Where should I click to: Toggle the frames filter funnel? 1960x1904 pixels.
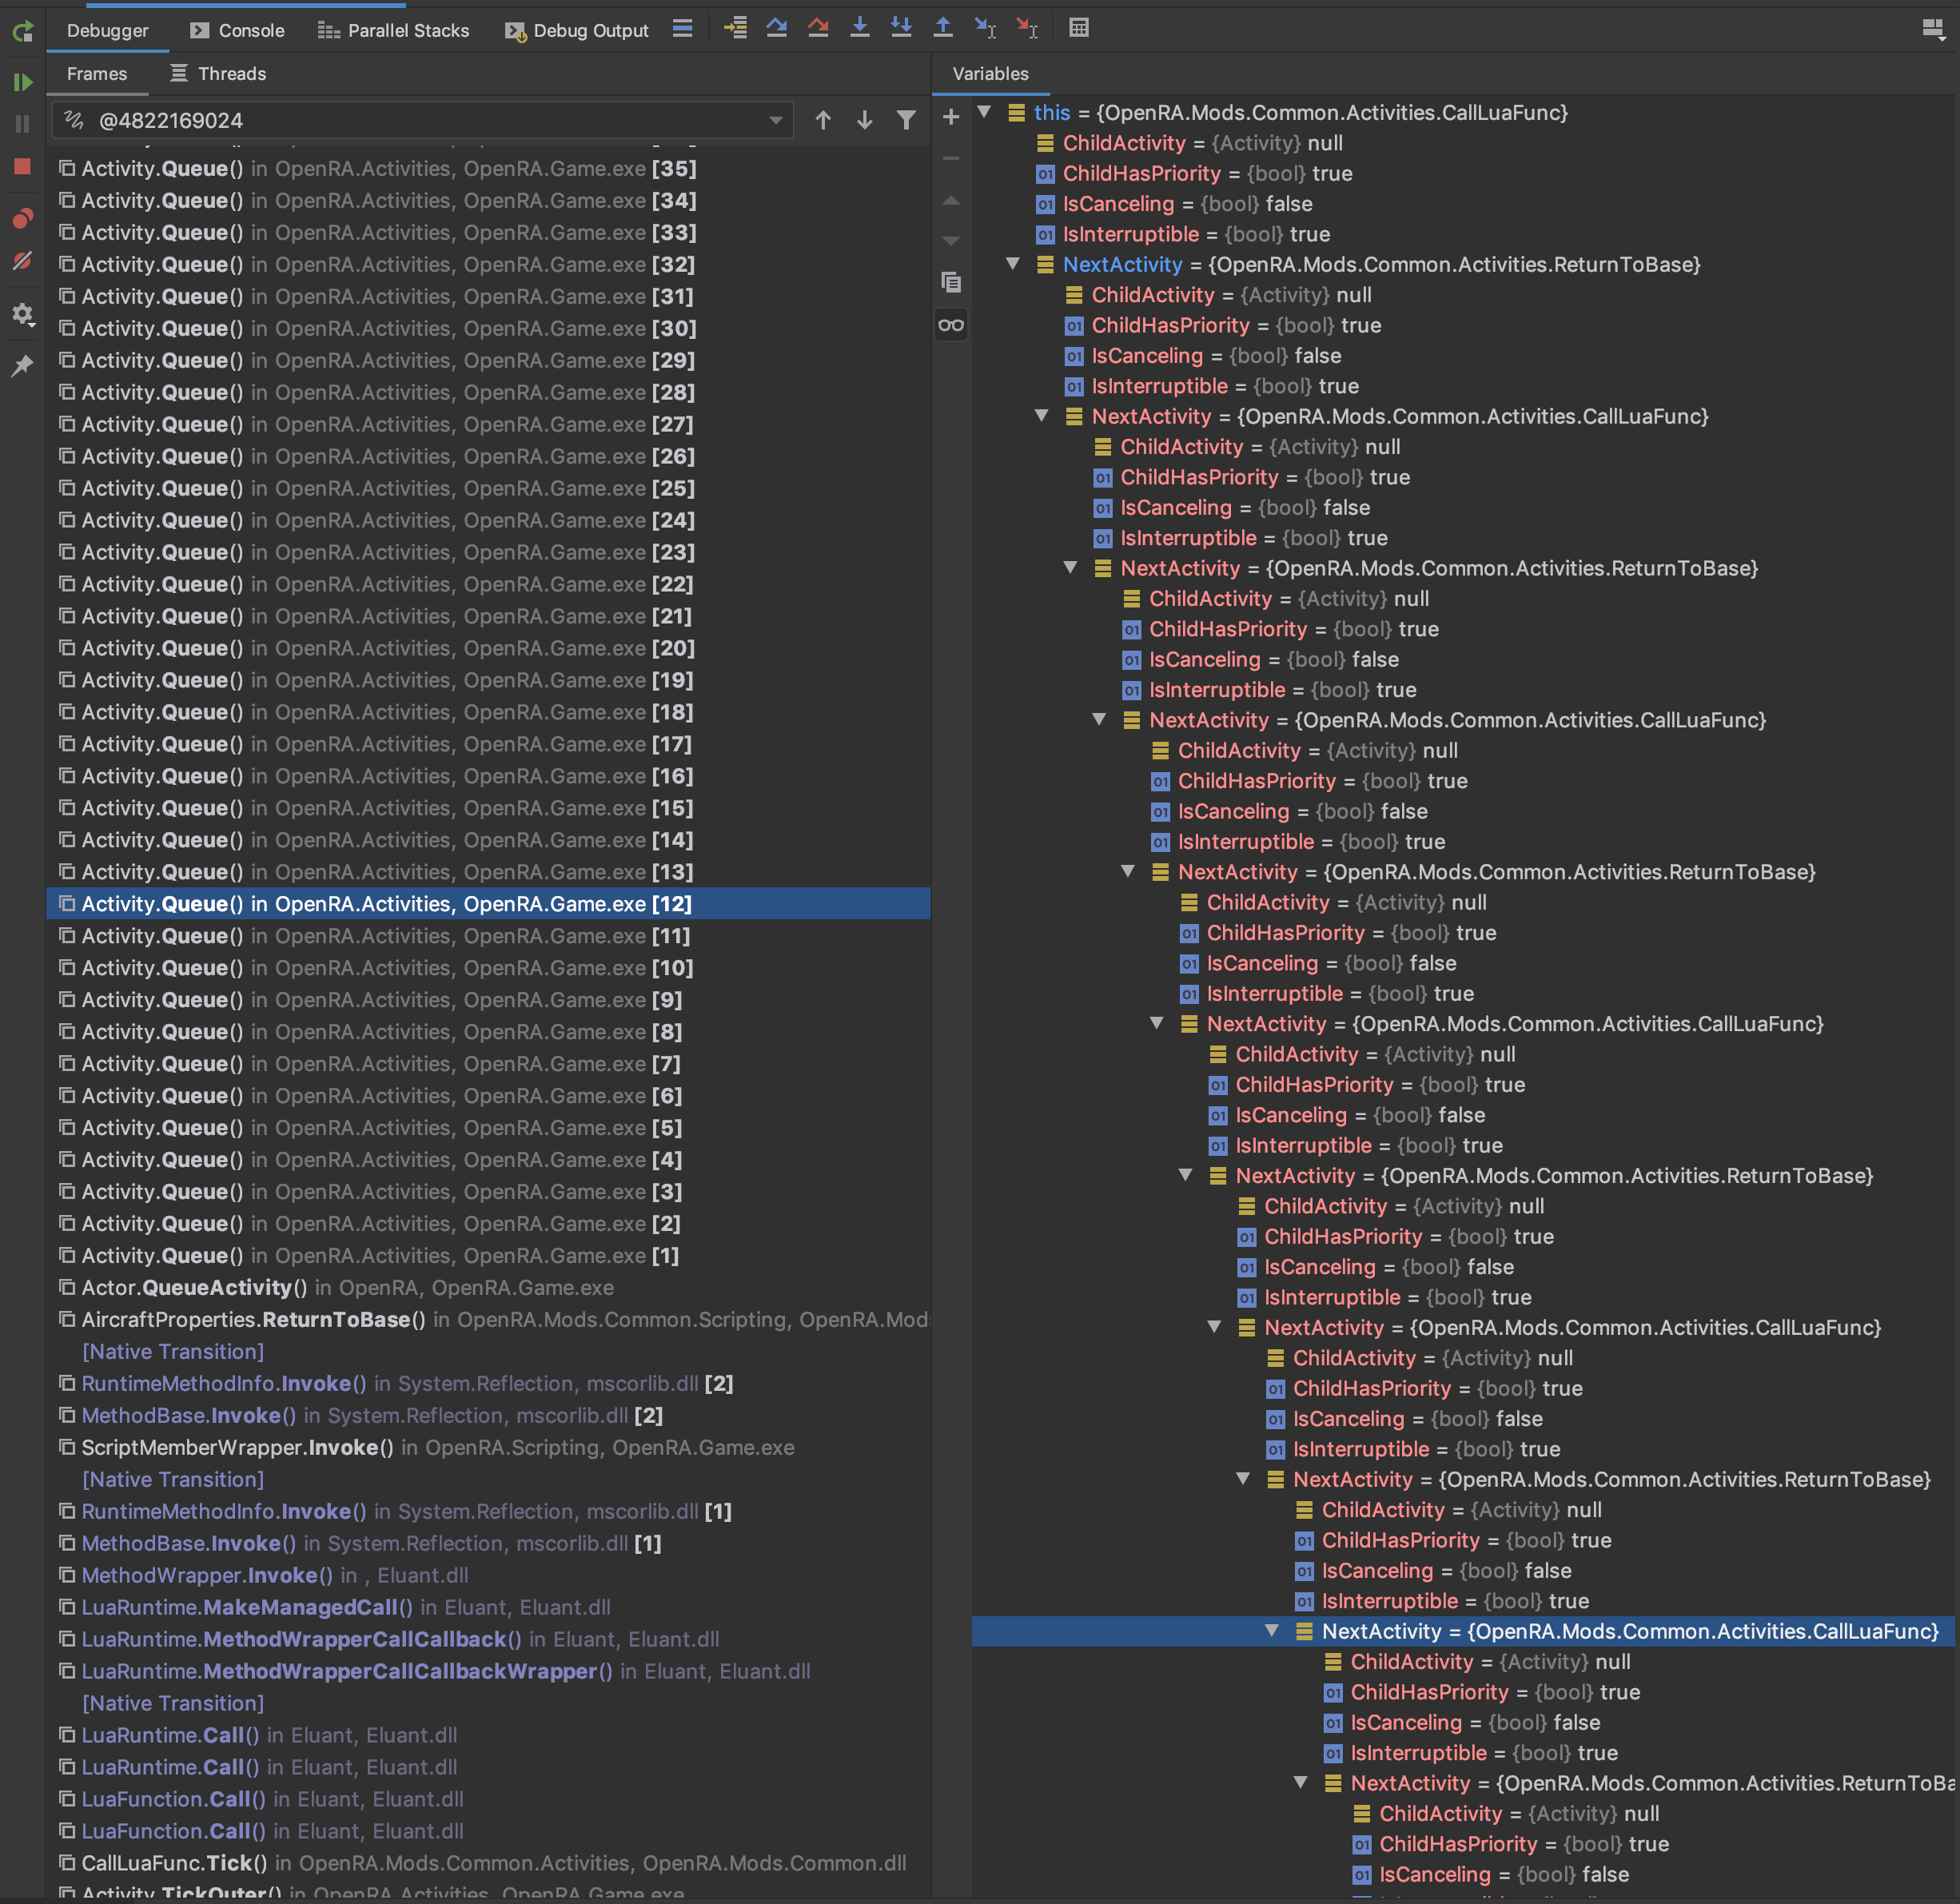(x=906, y=120)
